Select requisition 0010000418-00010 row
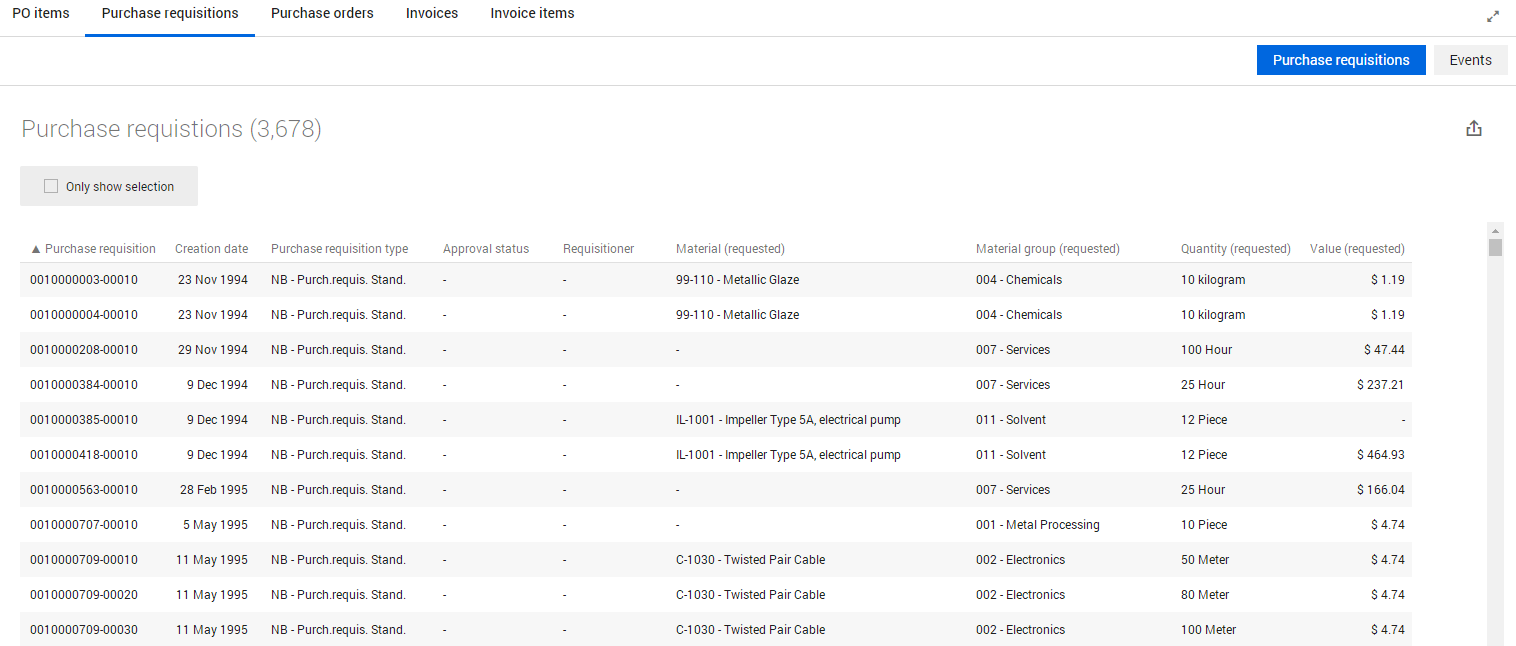The height and width of the screenshot is (646, 1516). (x=84, y=455)
